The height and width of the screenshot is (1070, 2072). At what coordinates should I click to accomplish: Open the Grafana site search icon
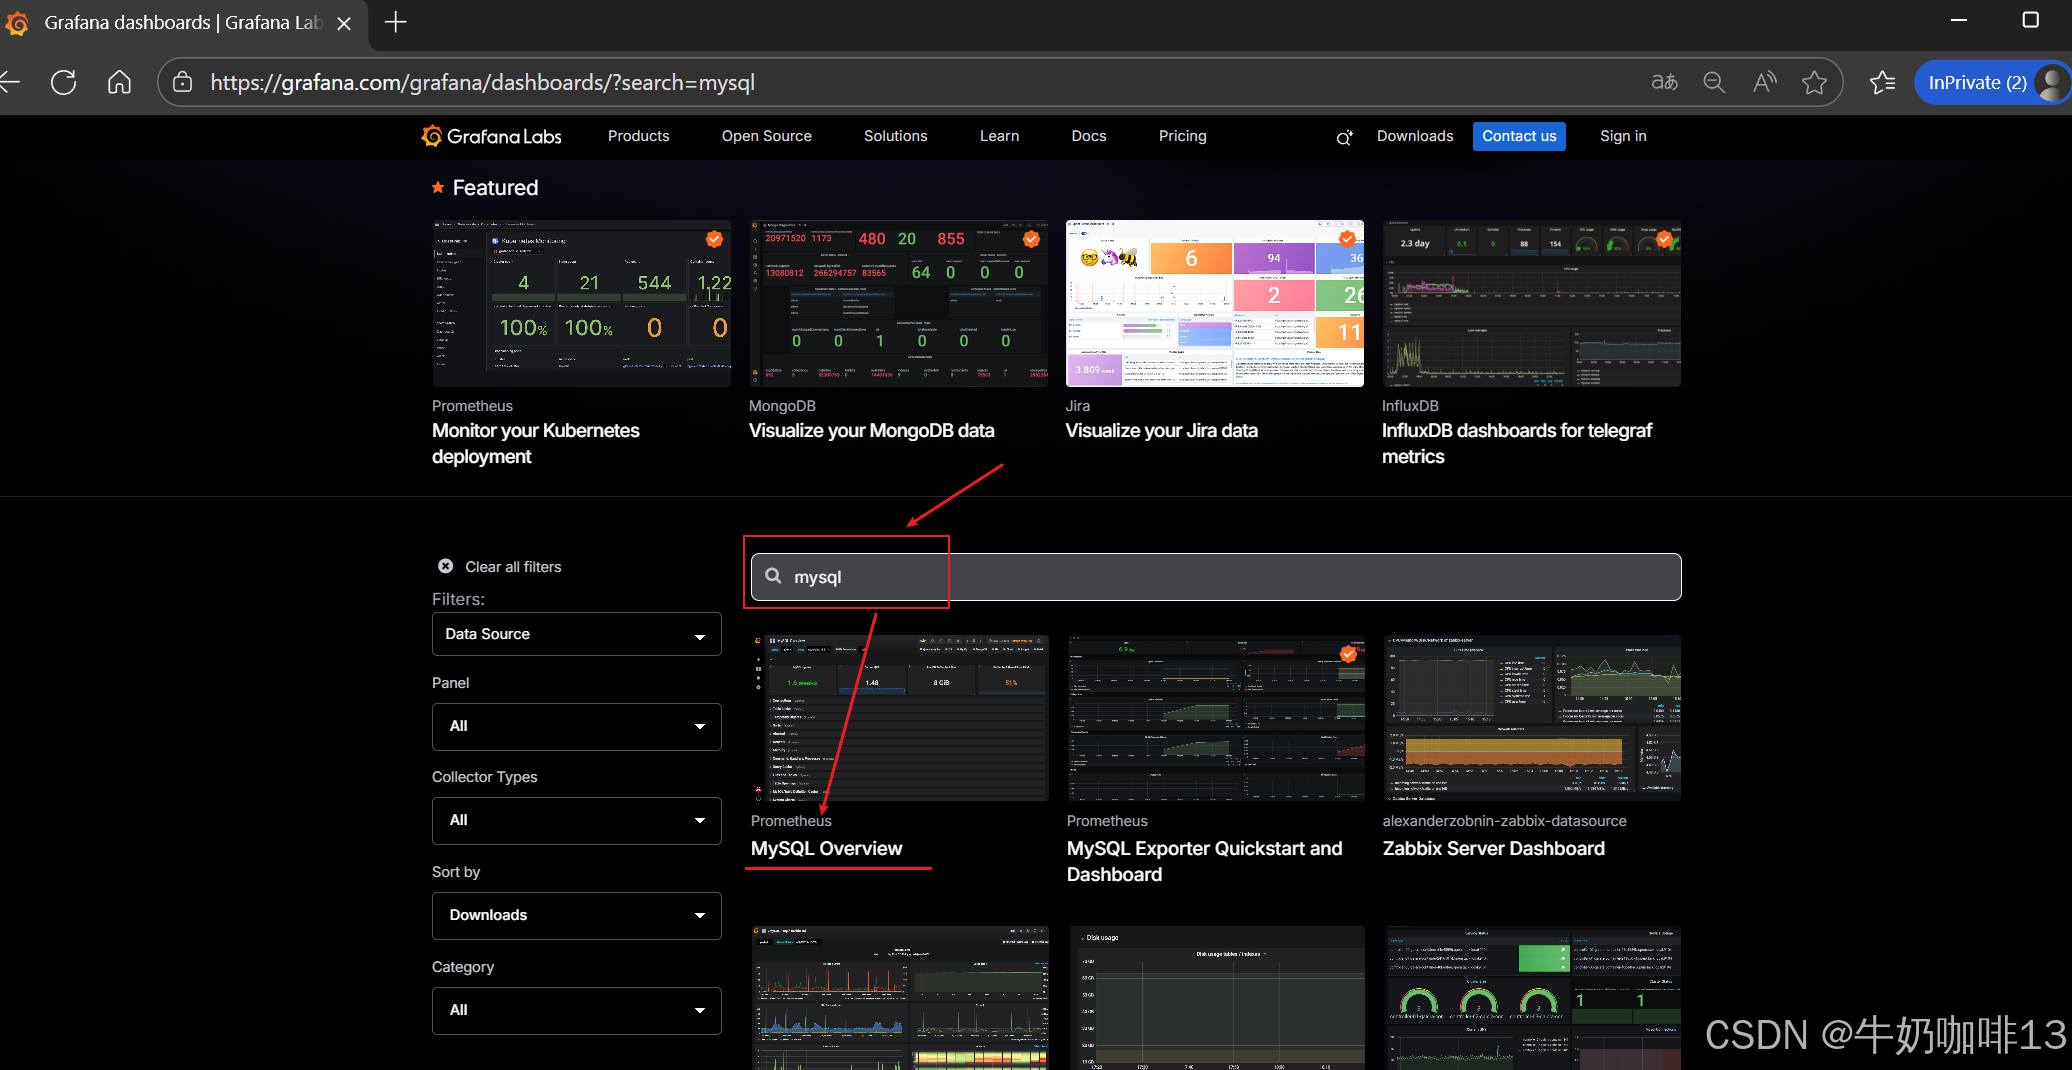click(1344, 137)
